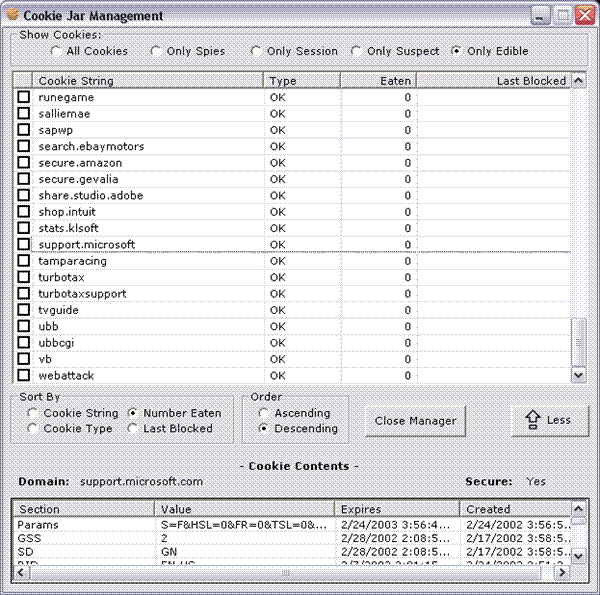
Task: Select the Params row in cookie contents
Action: (x=292, y=525)
